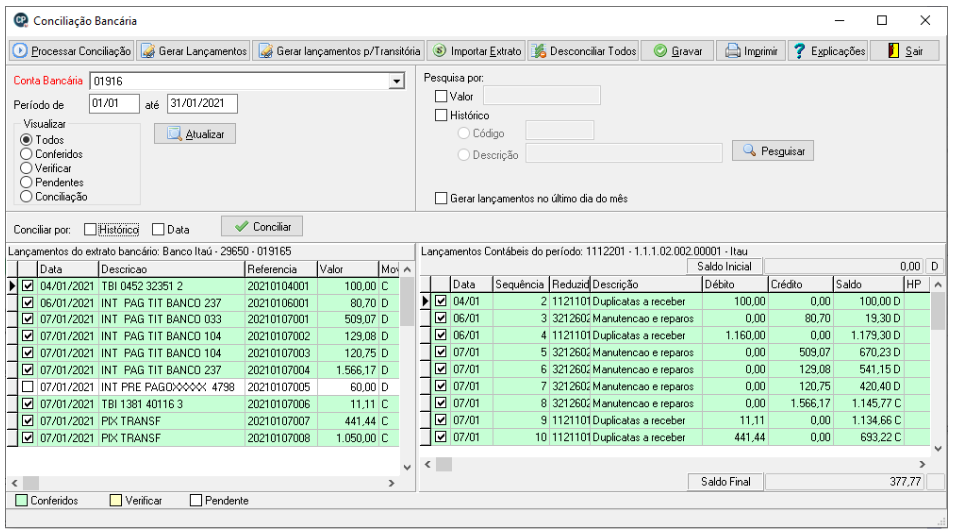Tick checkbox for INT PRE PAGO row
957x531 pixels.
pos(27,387)
